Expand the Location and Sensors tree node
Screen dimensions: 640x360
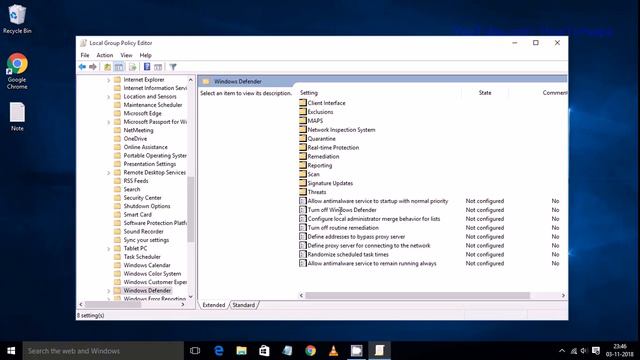pos(109,97)
